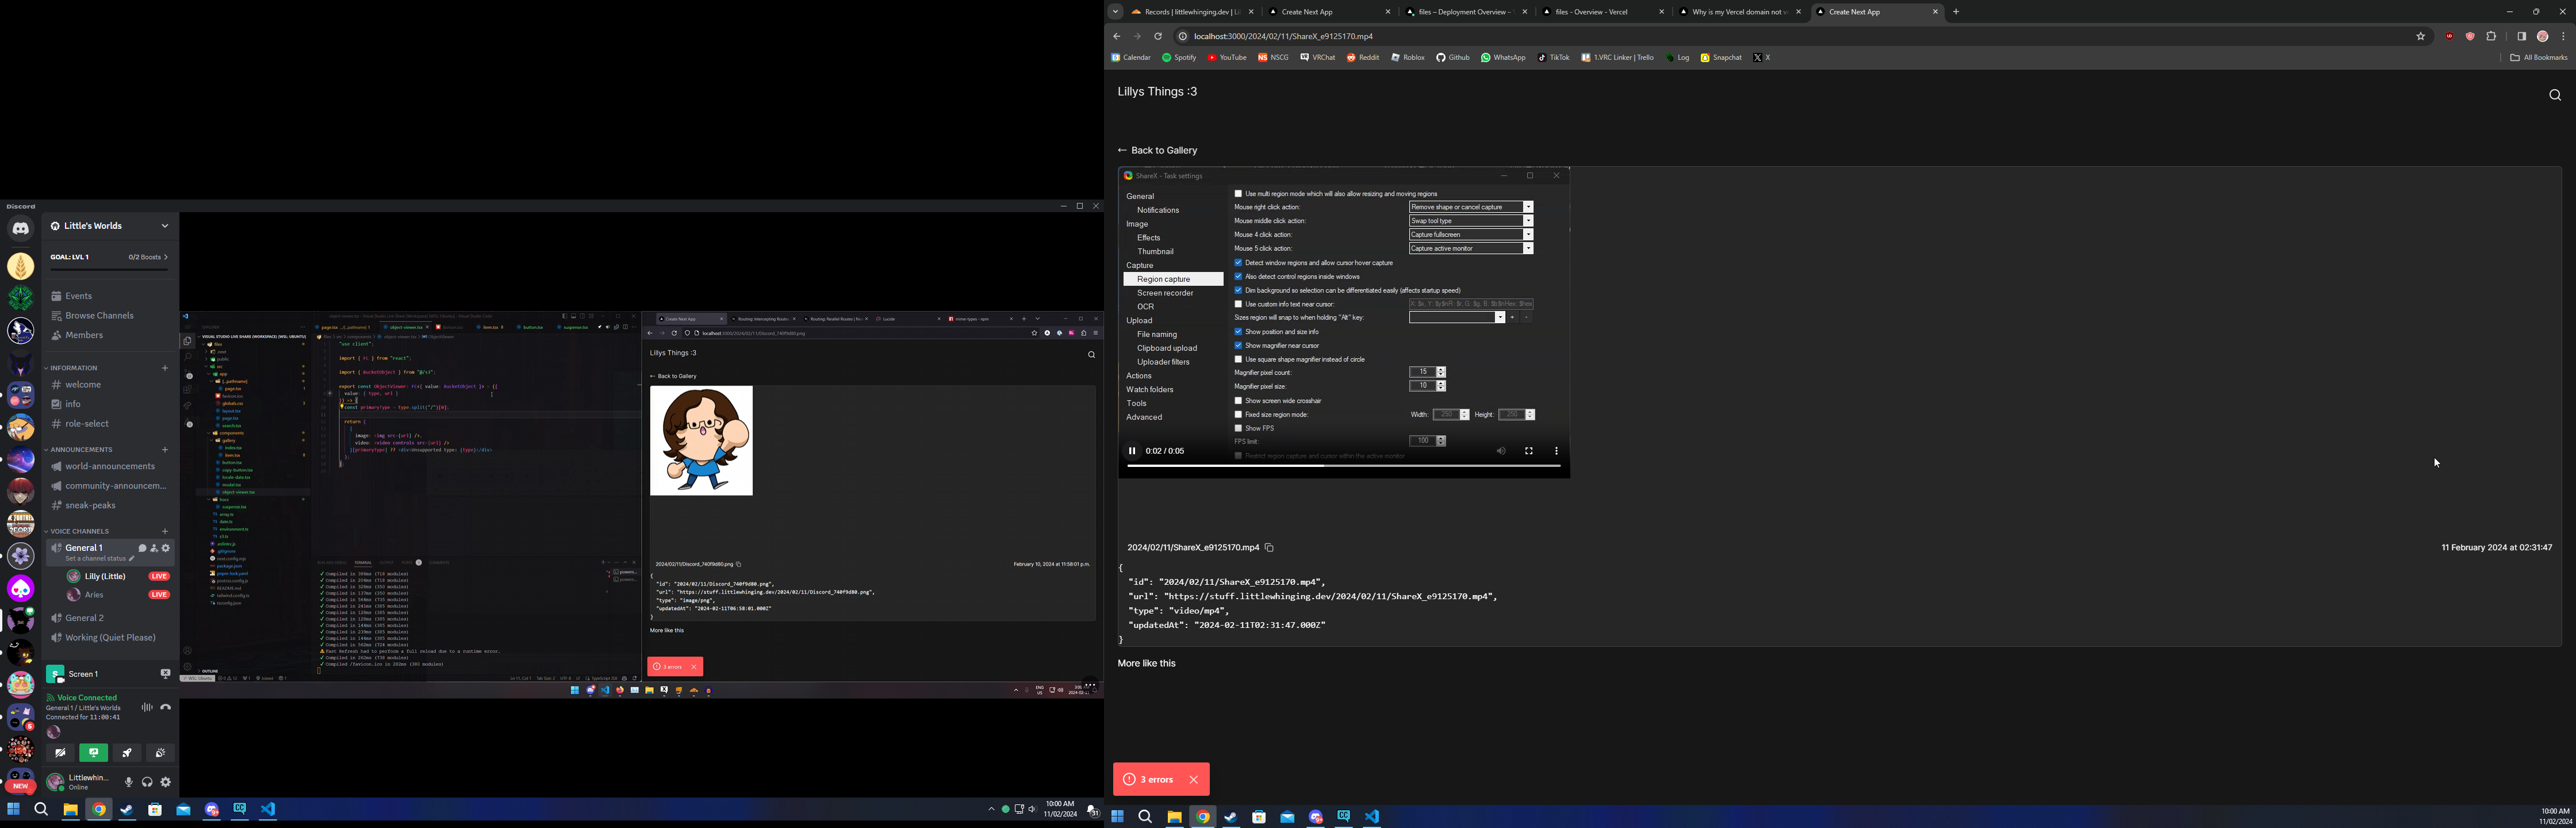This screenshot has width=2576, height=828.
Task: Collapse the VOICE CHANNELS category
Action: tap(79, 531)
